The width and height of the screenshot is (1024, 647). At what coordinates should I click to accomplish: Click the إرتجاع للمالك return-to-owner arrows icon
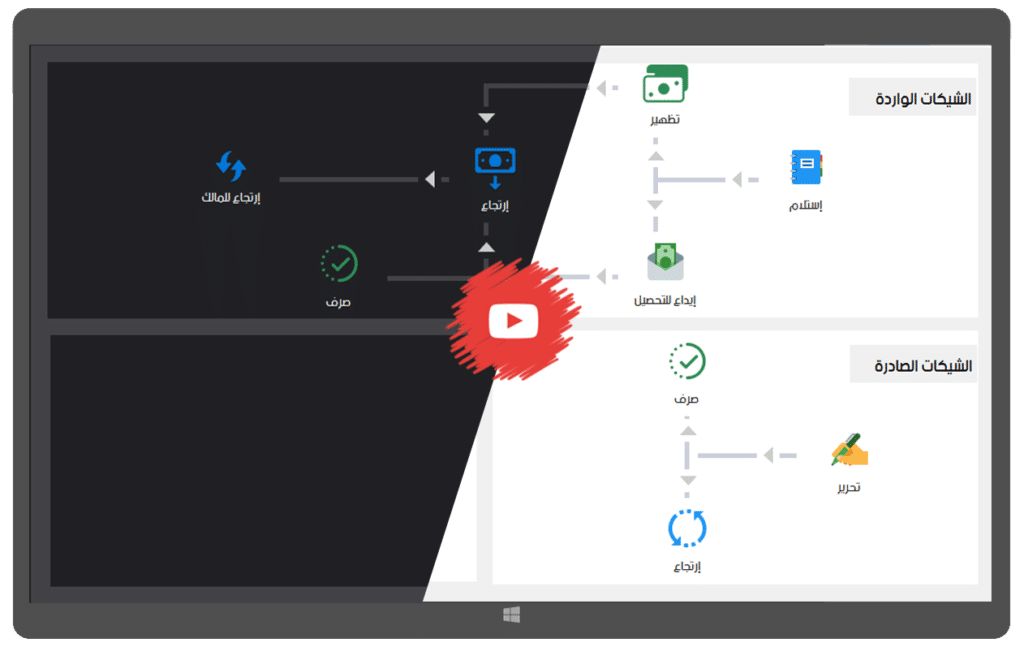tap(232, 165)
